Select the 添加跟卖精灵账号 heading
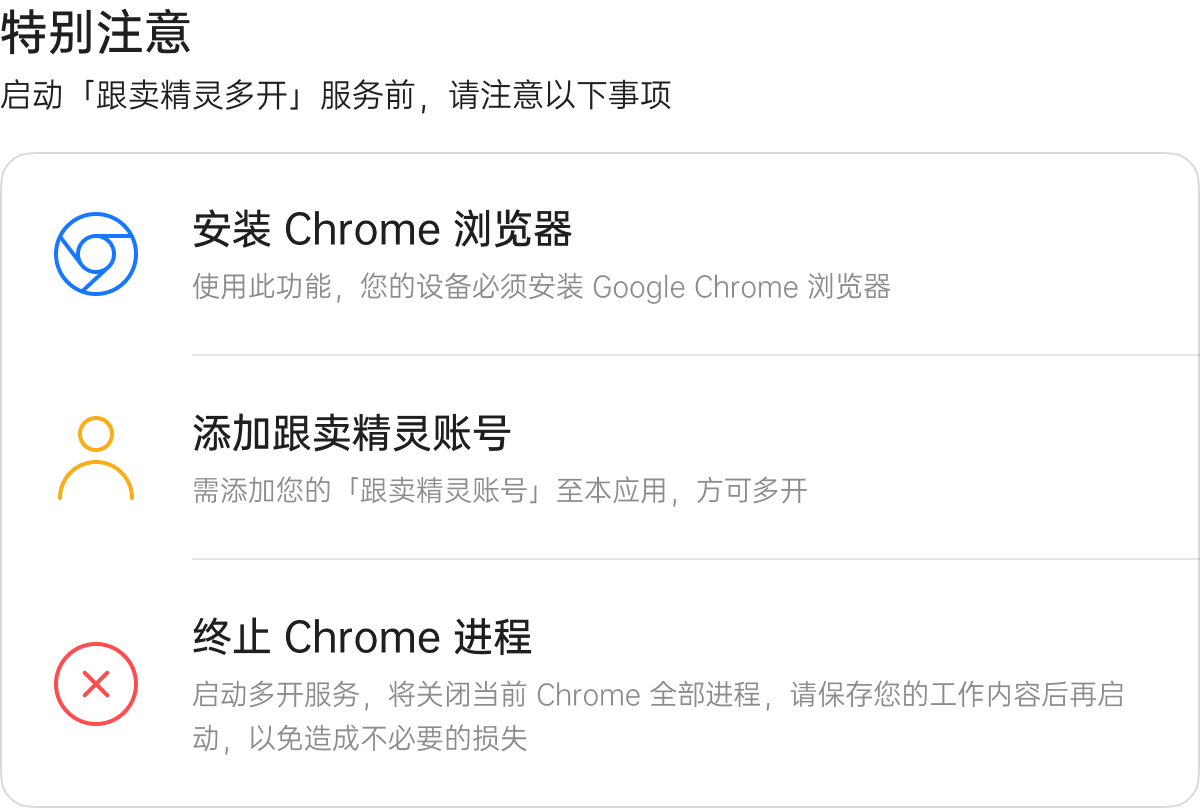 [x=352, y=434]
